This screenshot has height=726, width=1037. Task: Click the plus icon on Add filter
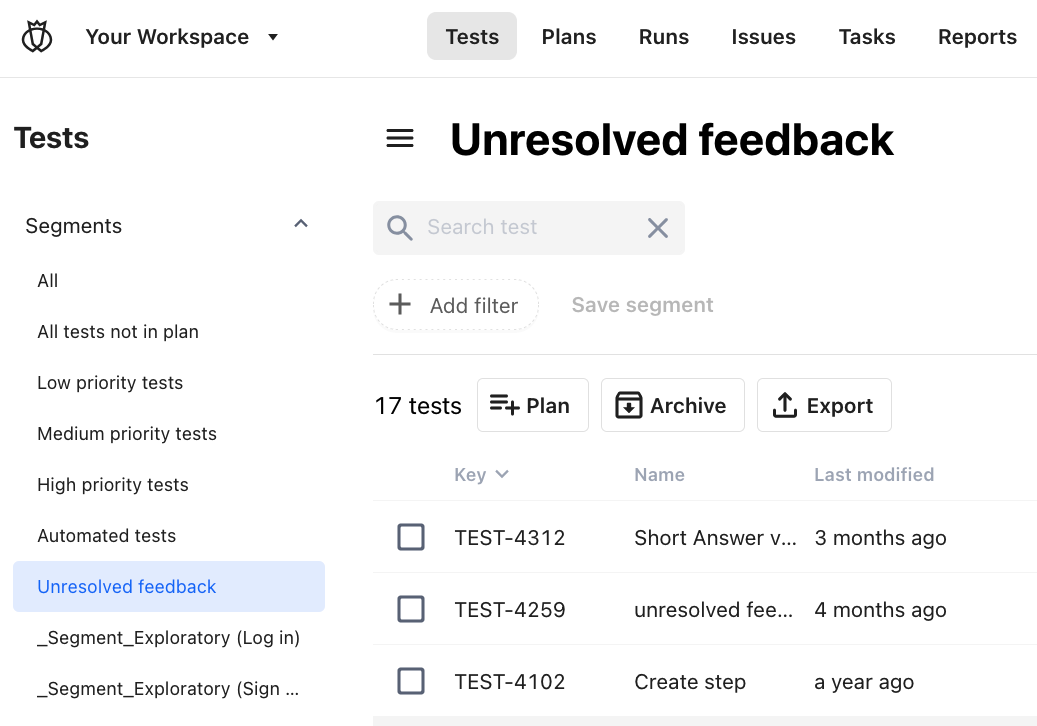tap(399, 304)
